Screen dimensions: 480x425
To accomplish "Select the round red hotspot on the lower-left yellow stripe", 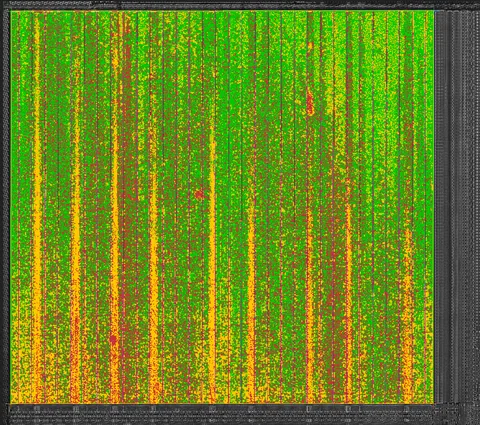I will click(x=113, y=340).
